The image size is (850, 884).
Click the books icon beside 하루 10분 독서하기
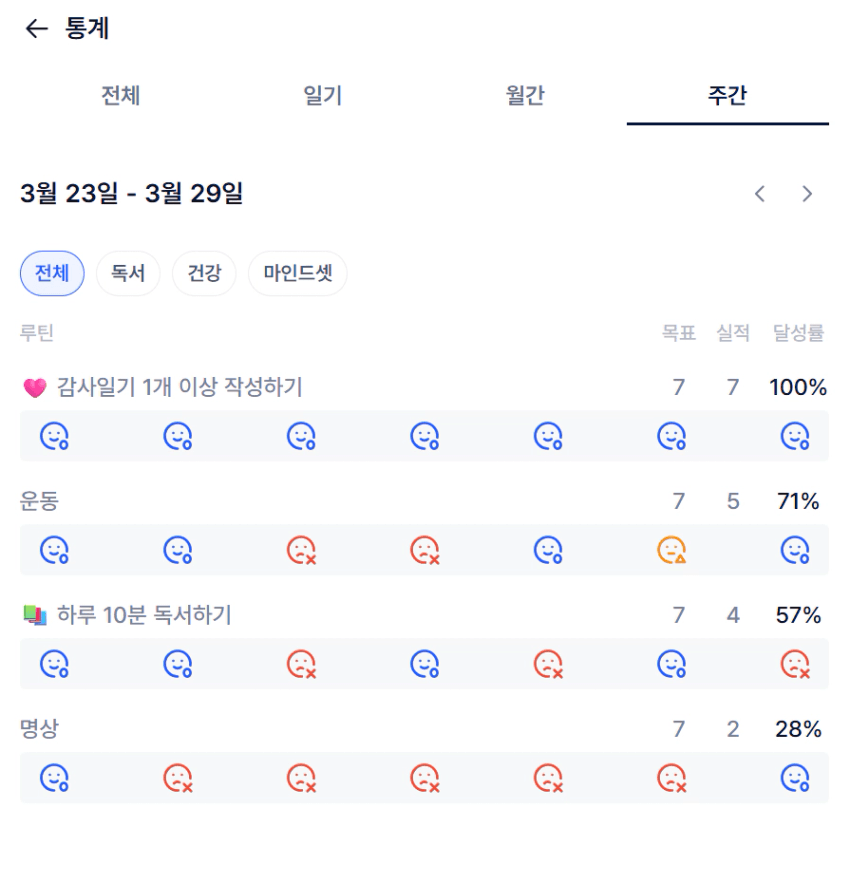35,616
